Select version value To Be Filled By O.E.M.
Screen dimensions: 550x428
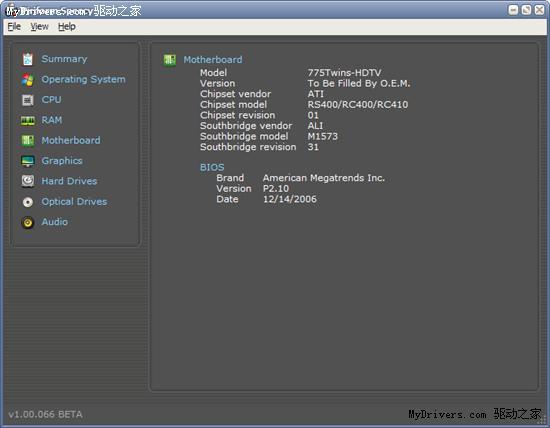pyautogui.click(x=359, y=83)
